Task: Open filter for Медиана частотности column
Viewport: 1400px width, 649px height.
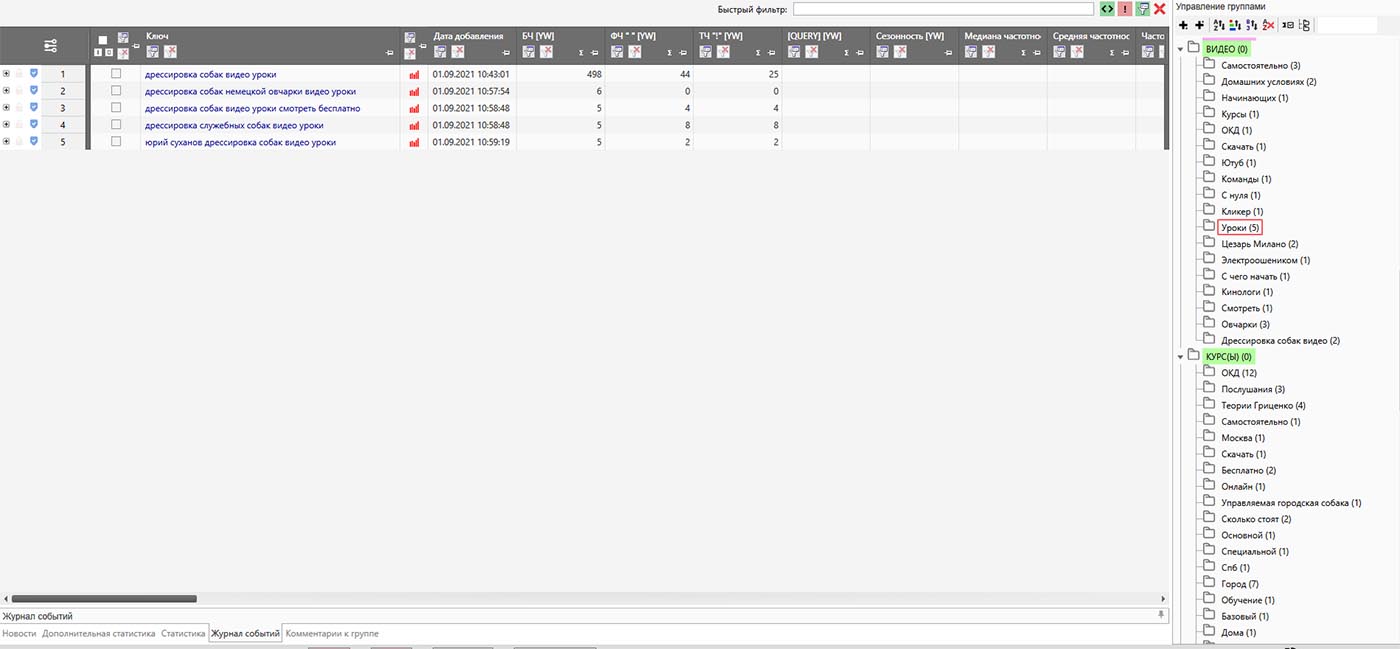Action: [x=971, y=51]
